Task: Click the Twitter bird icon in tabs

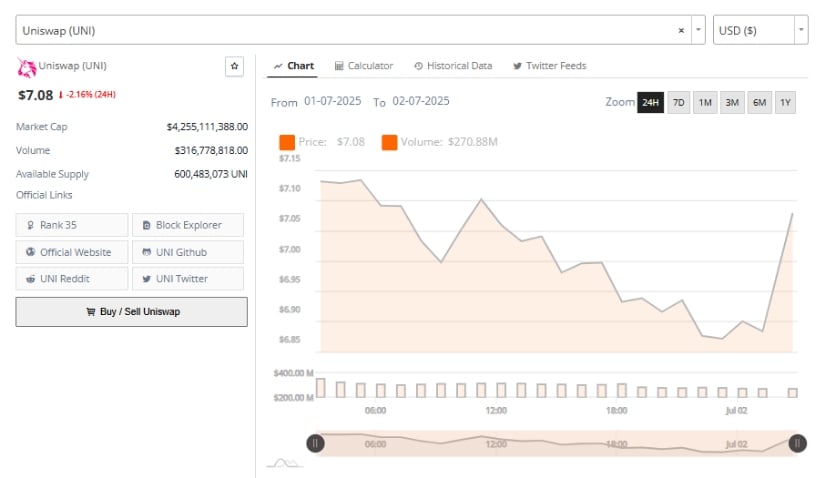Action: [x=517, y=66]
